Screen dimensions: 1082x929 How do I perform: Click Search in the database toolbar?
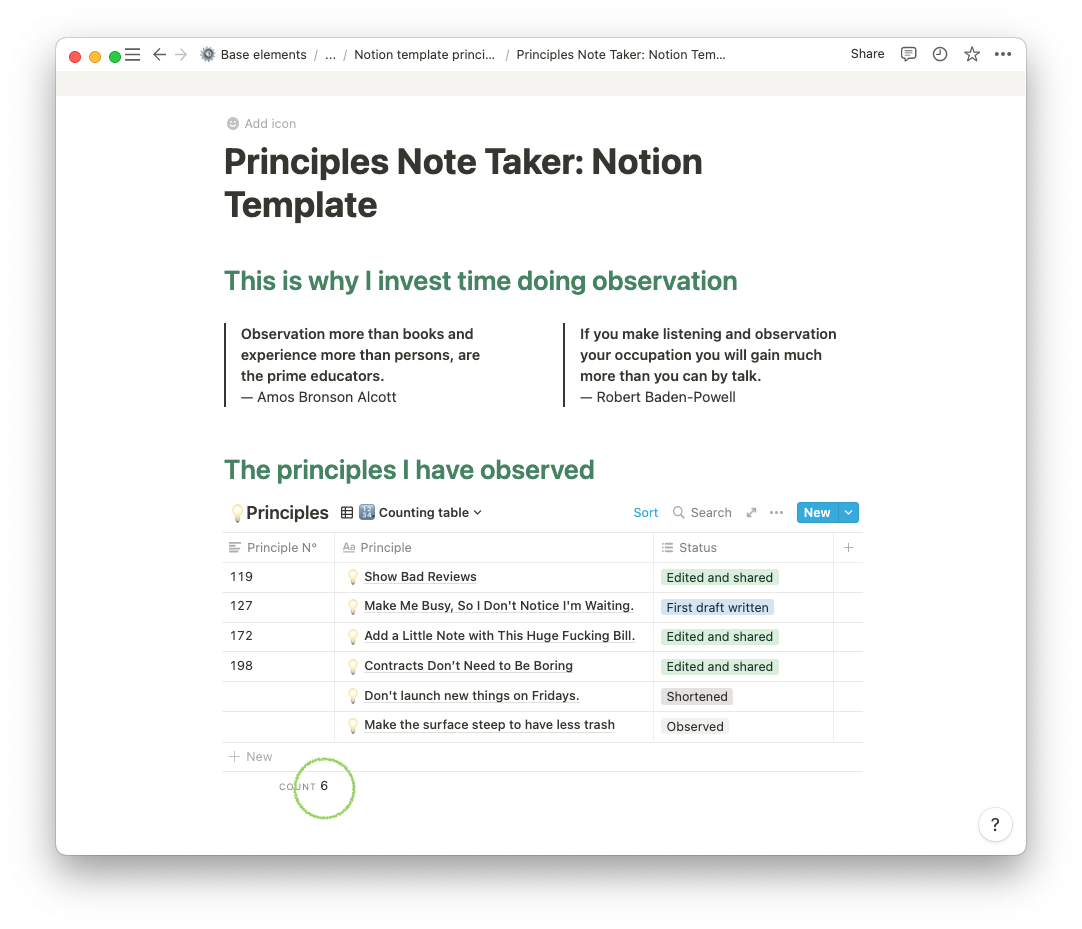[702, 513]
